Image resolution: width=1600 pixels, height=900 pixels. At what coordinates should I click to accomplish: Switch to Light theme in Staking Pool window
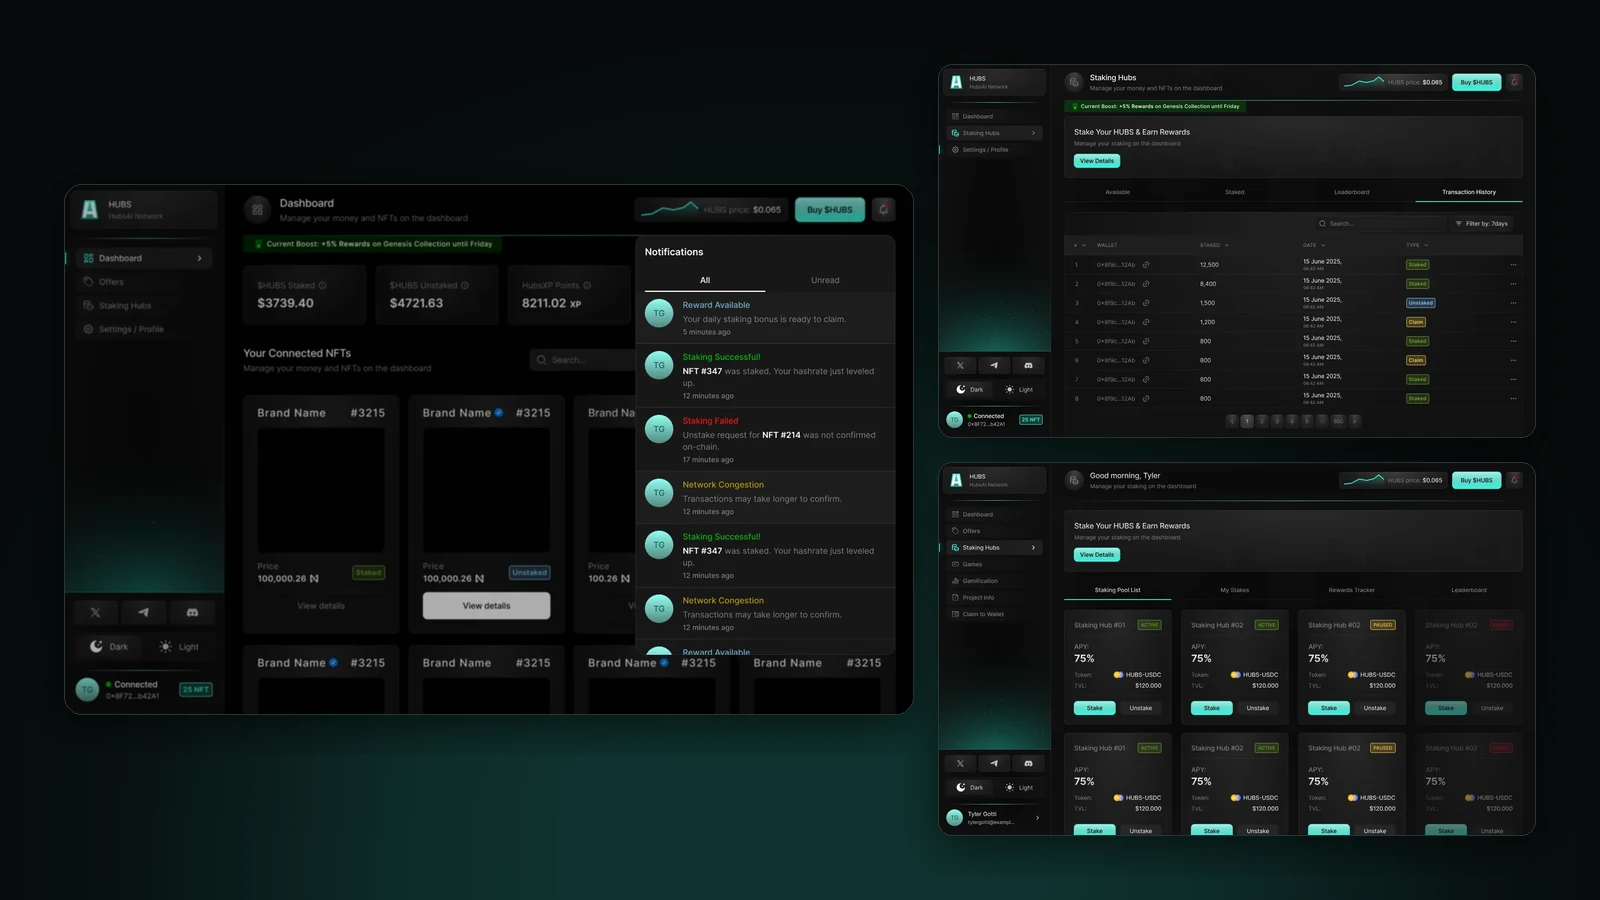pyautogui.click(x=1019, y=788)
